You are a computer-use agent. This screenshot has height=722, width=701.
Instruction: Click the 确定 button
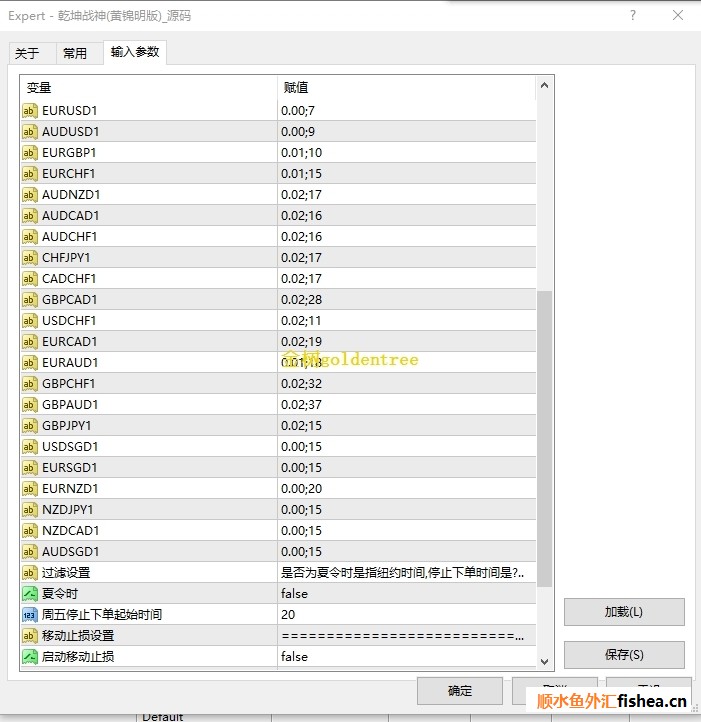point(459,691)
